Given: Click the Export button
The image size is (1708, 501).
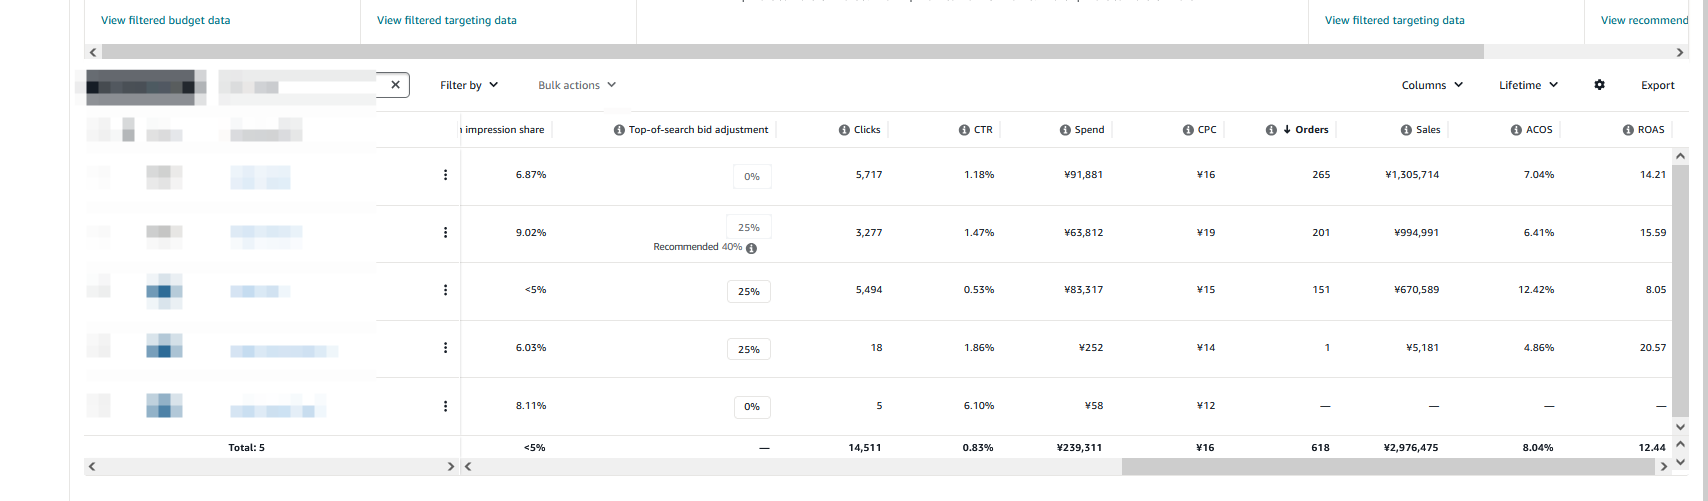Looking at the screenshot, I should (1657, 85).
